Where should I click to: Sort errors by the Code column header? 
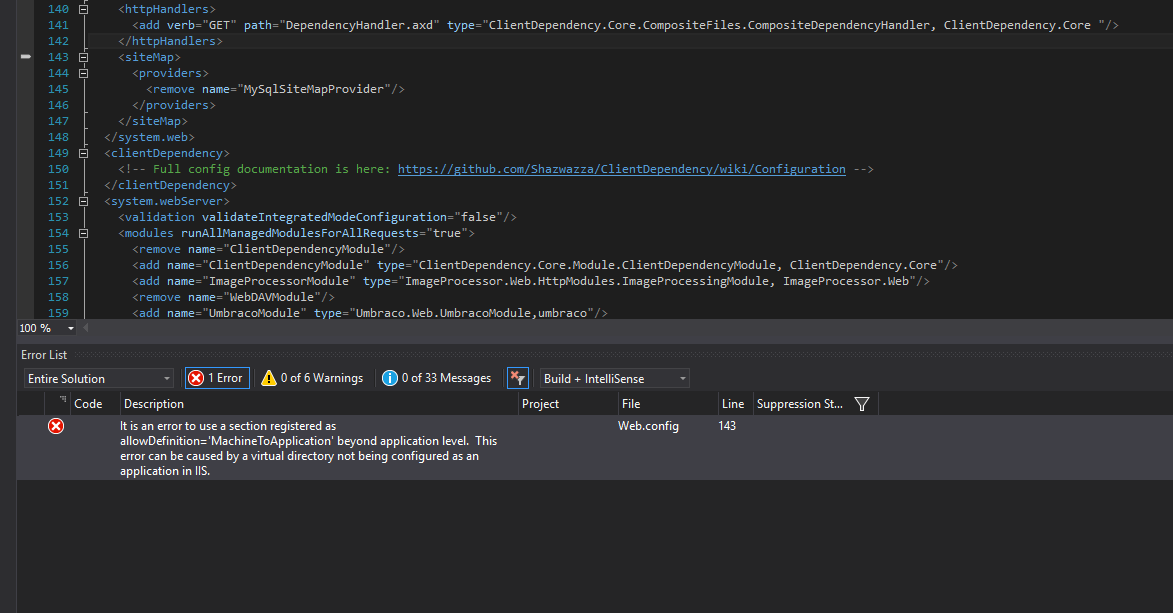(88, 403)
